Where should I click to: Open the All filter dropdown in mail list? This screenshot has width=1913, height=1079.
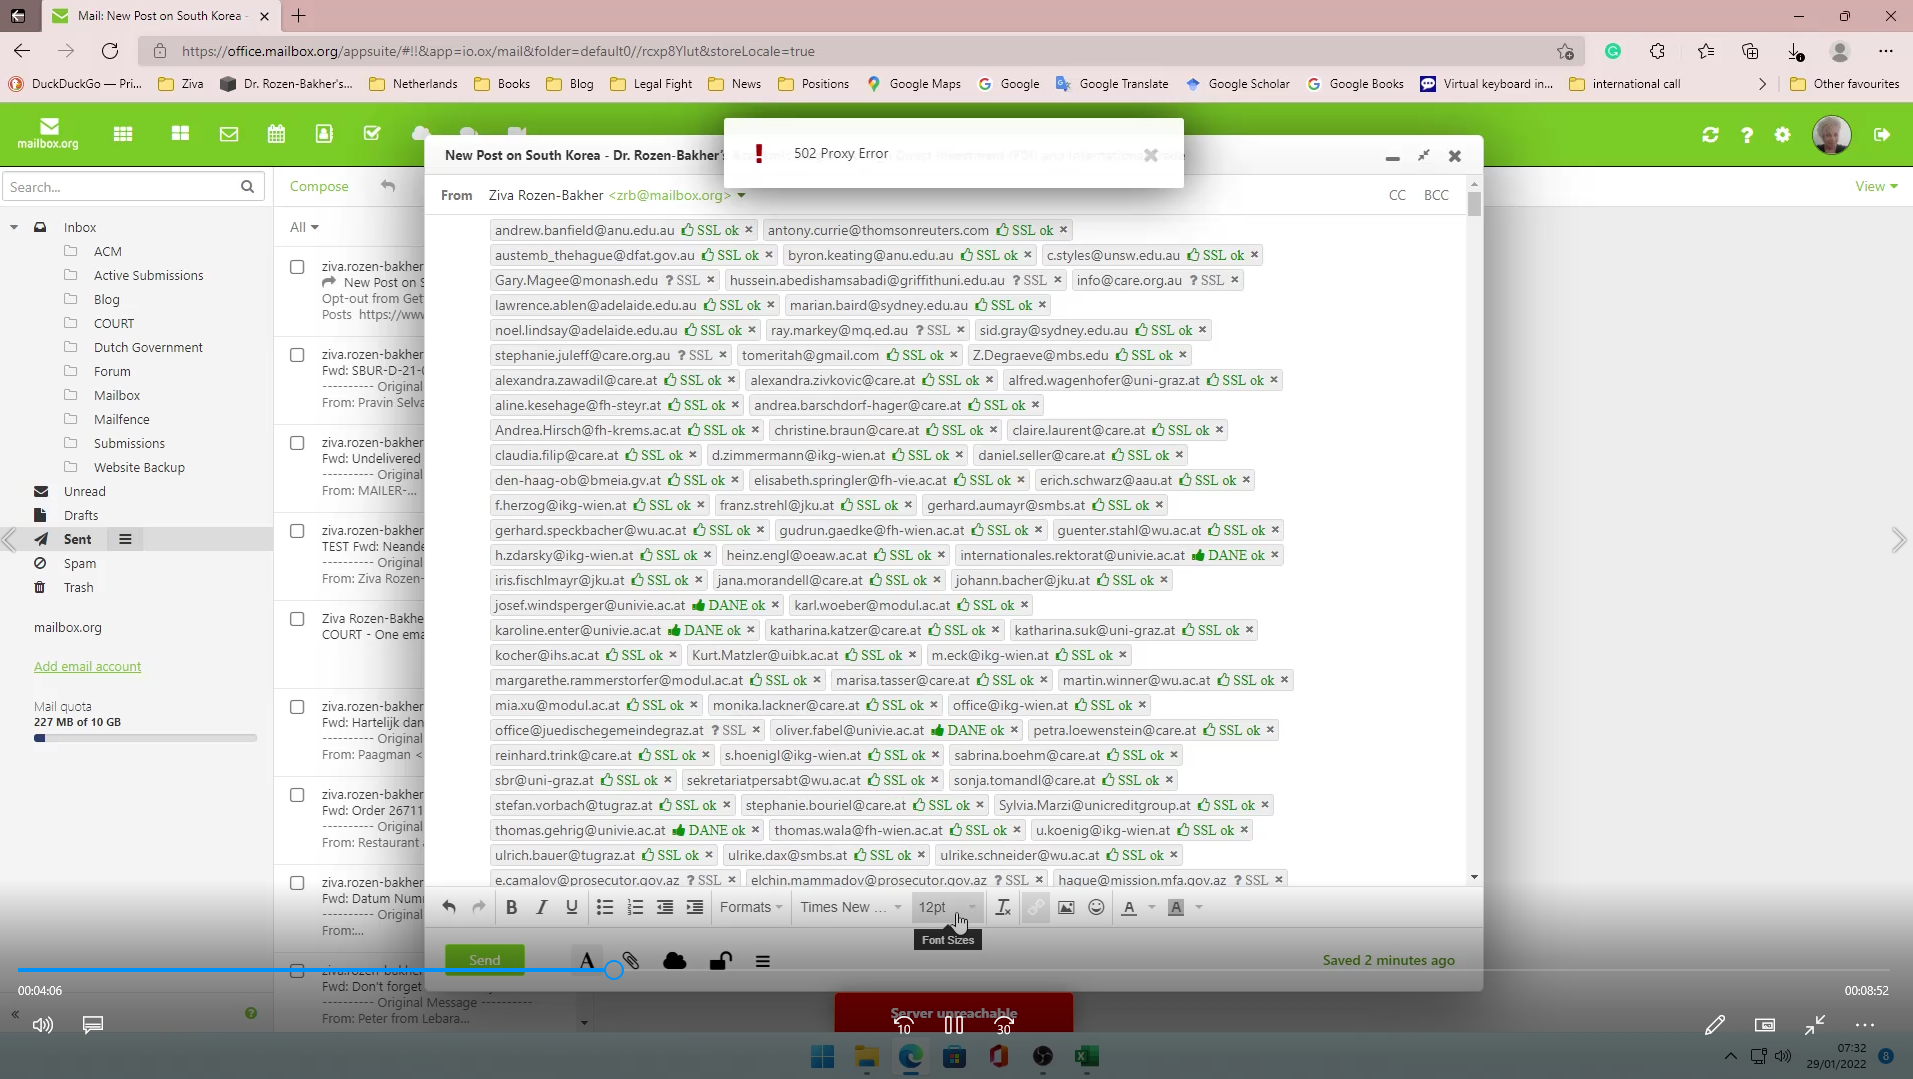click(x=304, y=227)
